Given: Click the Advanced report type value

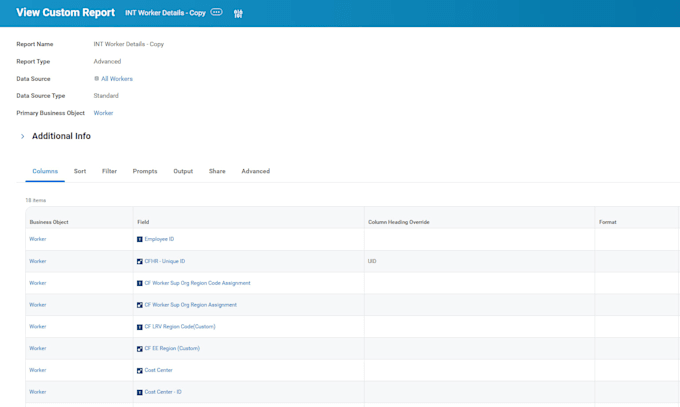Looking at the screenshot, I should (x=107, y=61).
